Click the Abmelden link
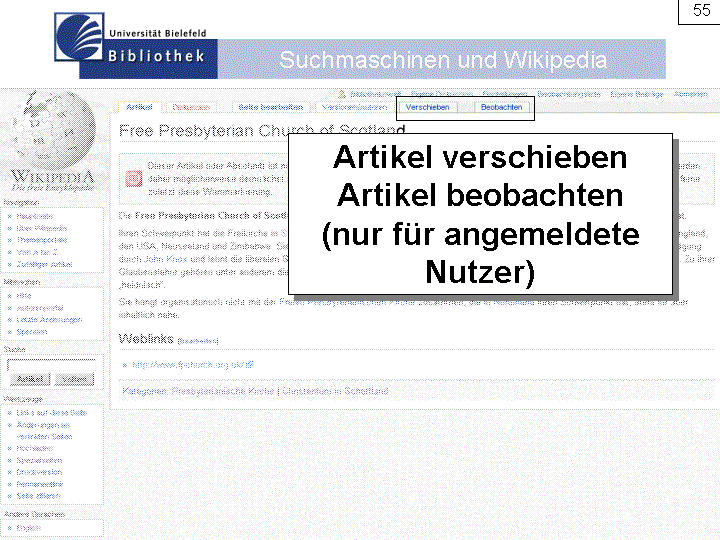Viewport: 720px width, 540px height. [x=691, y=94]
